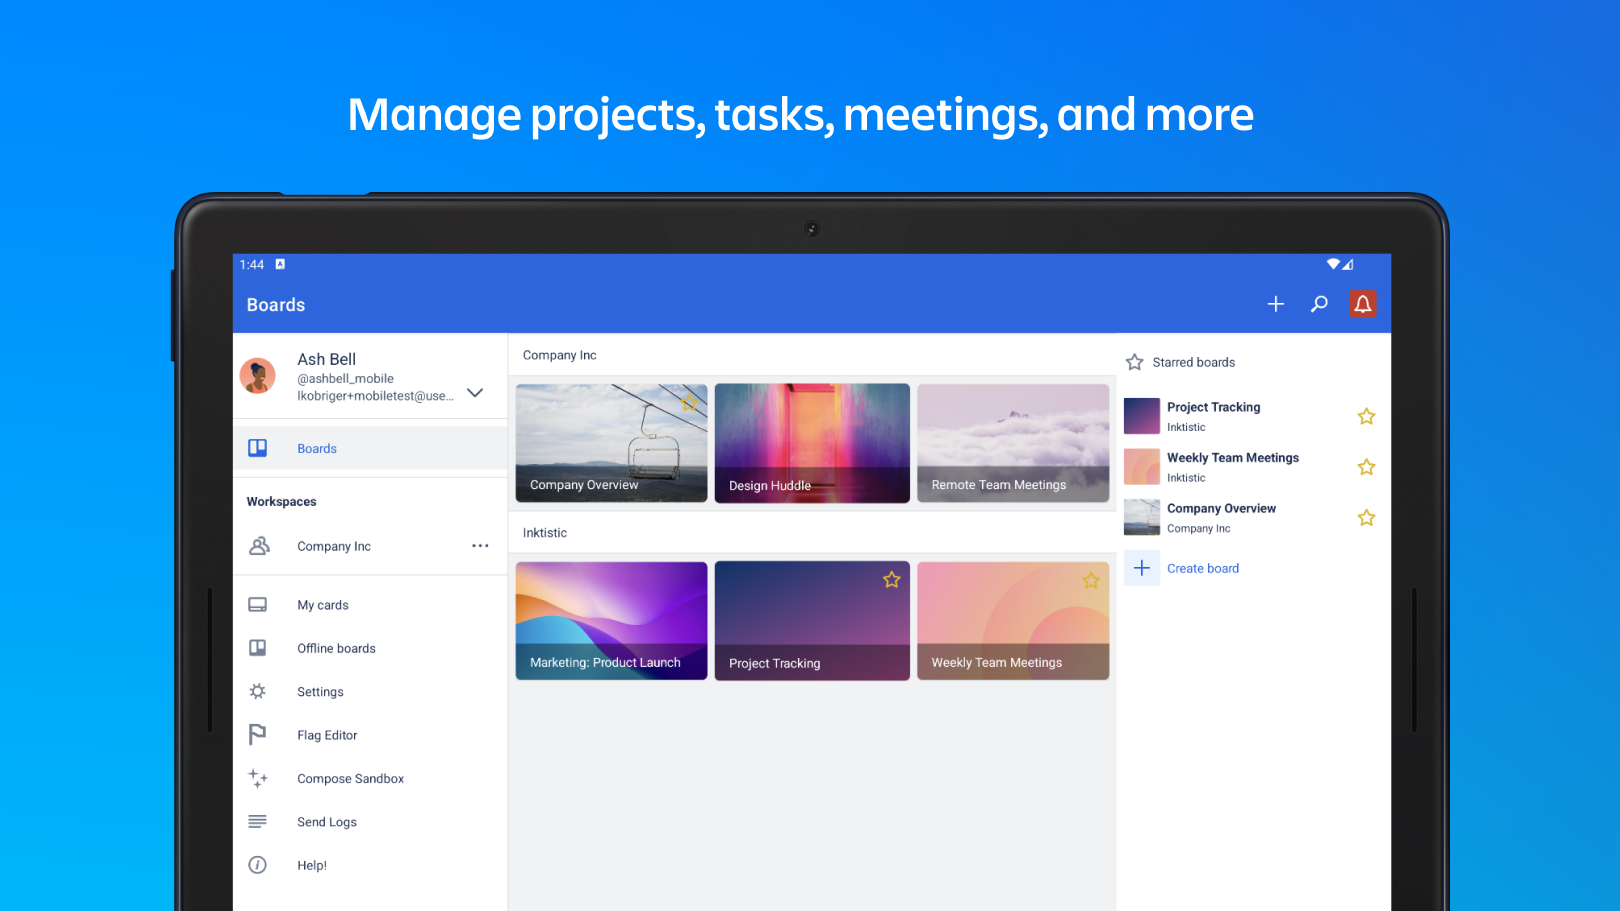
Task: Open My cards from the sidebar
Action: [x=322, y=604]
